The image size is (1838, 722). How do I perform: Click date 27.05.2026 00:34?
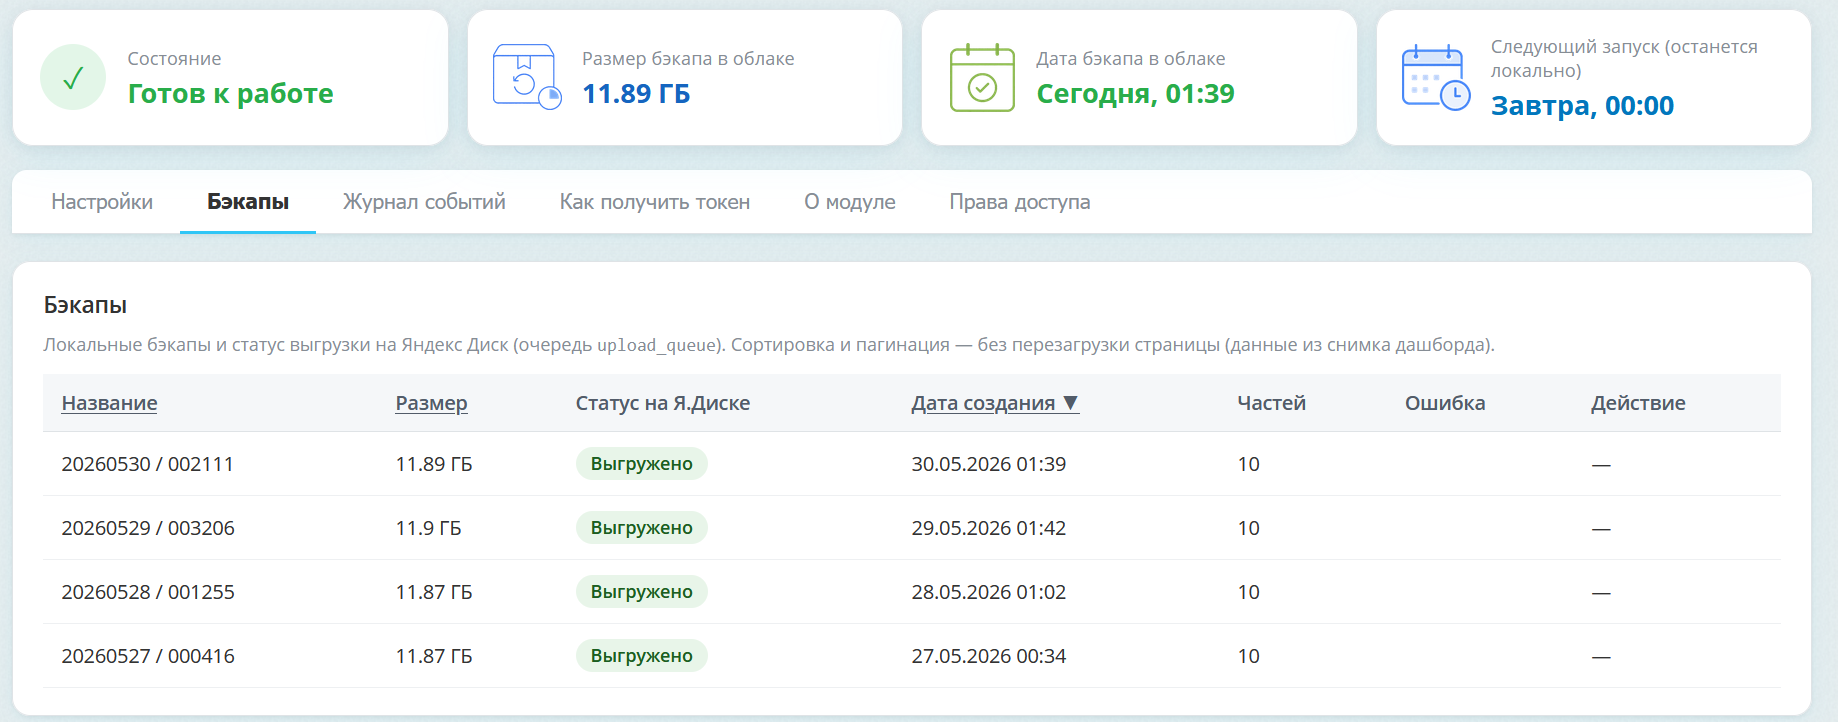click(x=989, y=656)
